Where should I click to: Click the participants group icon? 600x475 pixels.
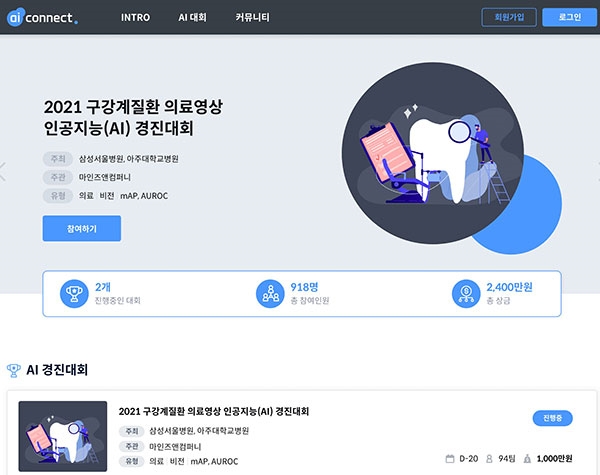coord(270,294)
